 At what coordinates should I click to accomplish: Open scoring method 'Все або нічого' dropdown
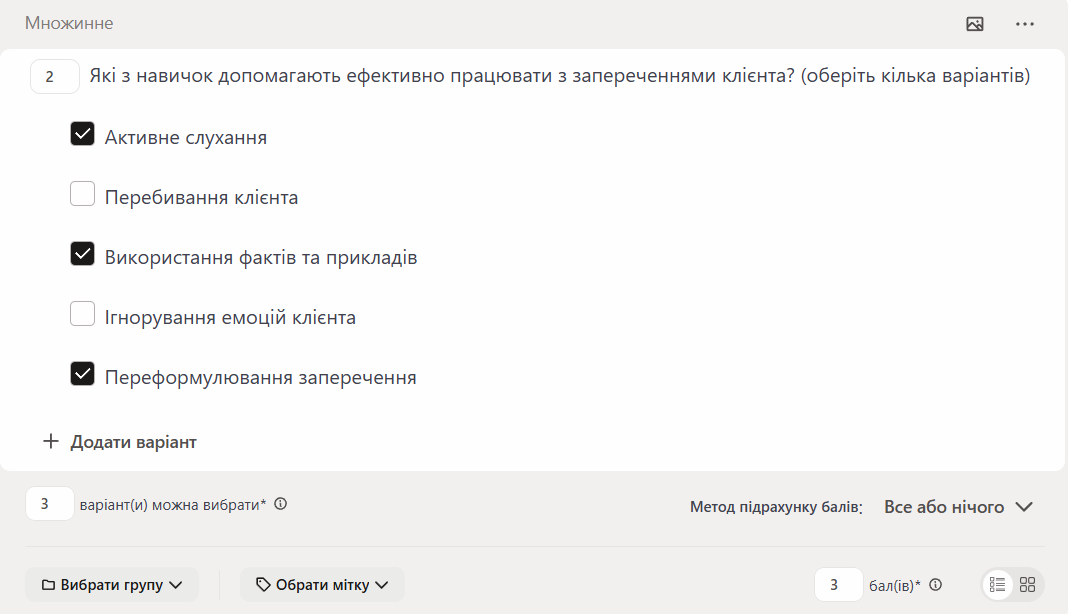958,507
